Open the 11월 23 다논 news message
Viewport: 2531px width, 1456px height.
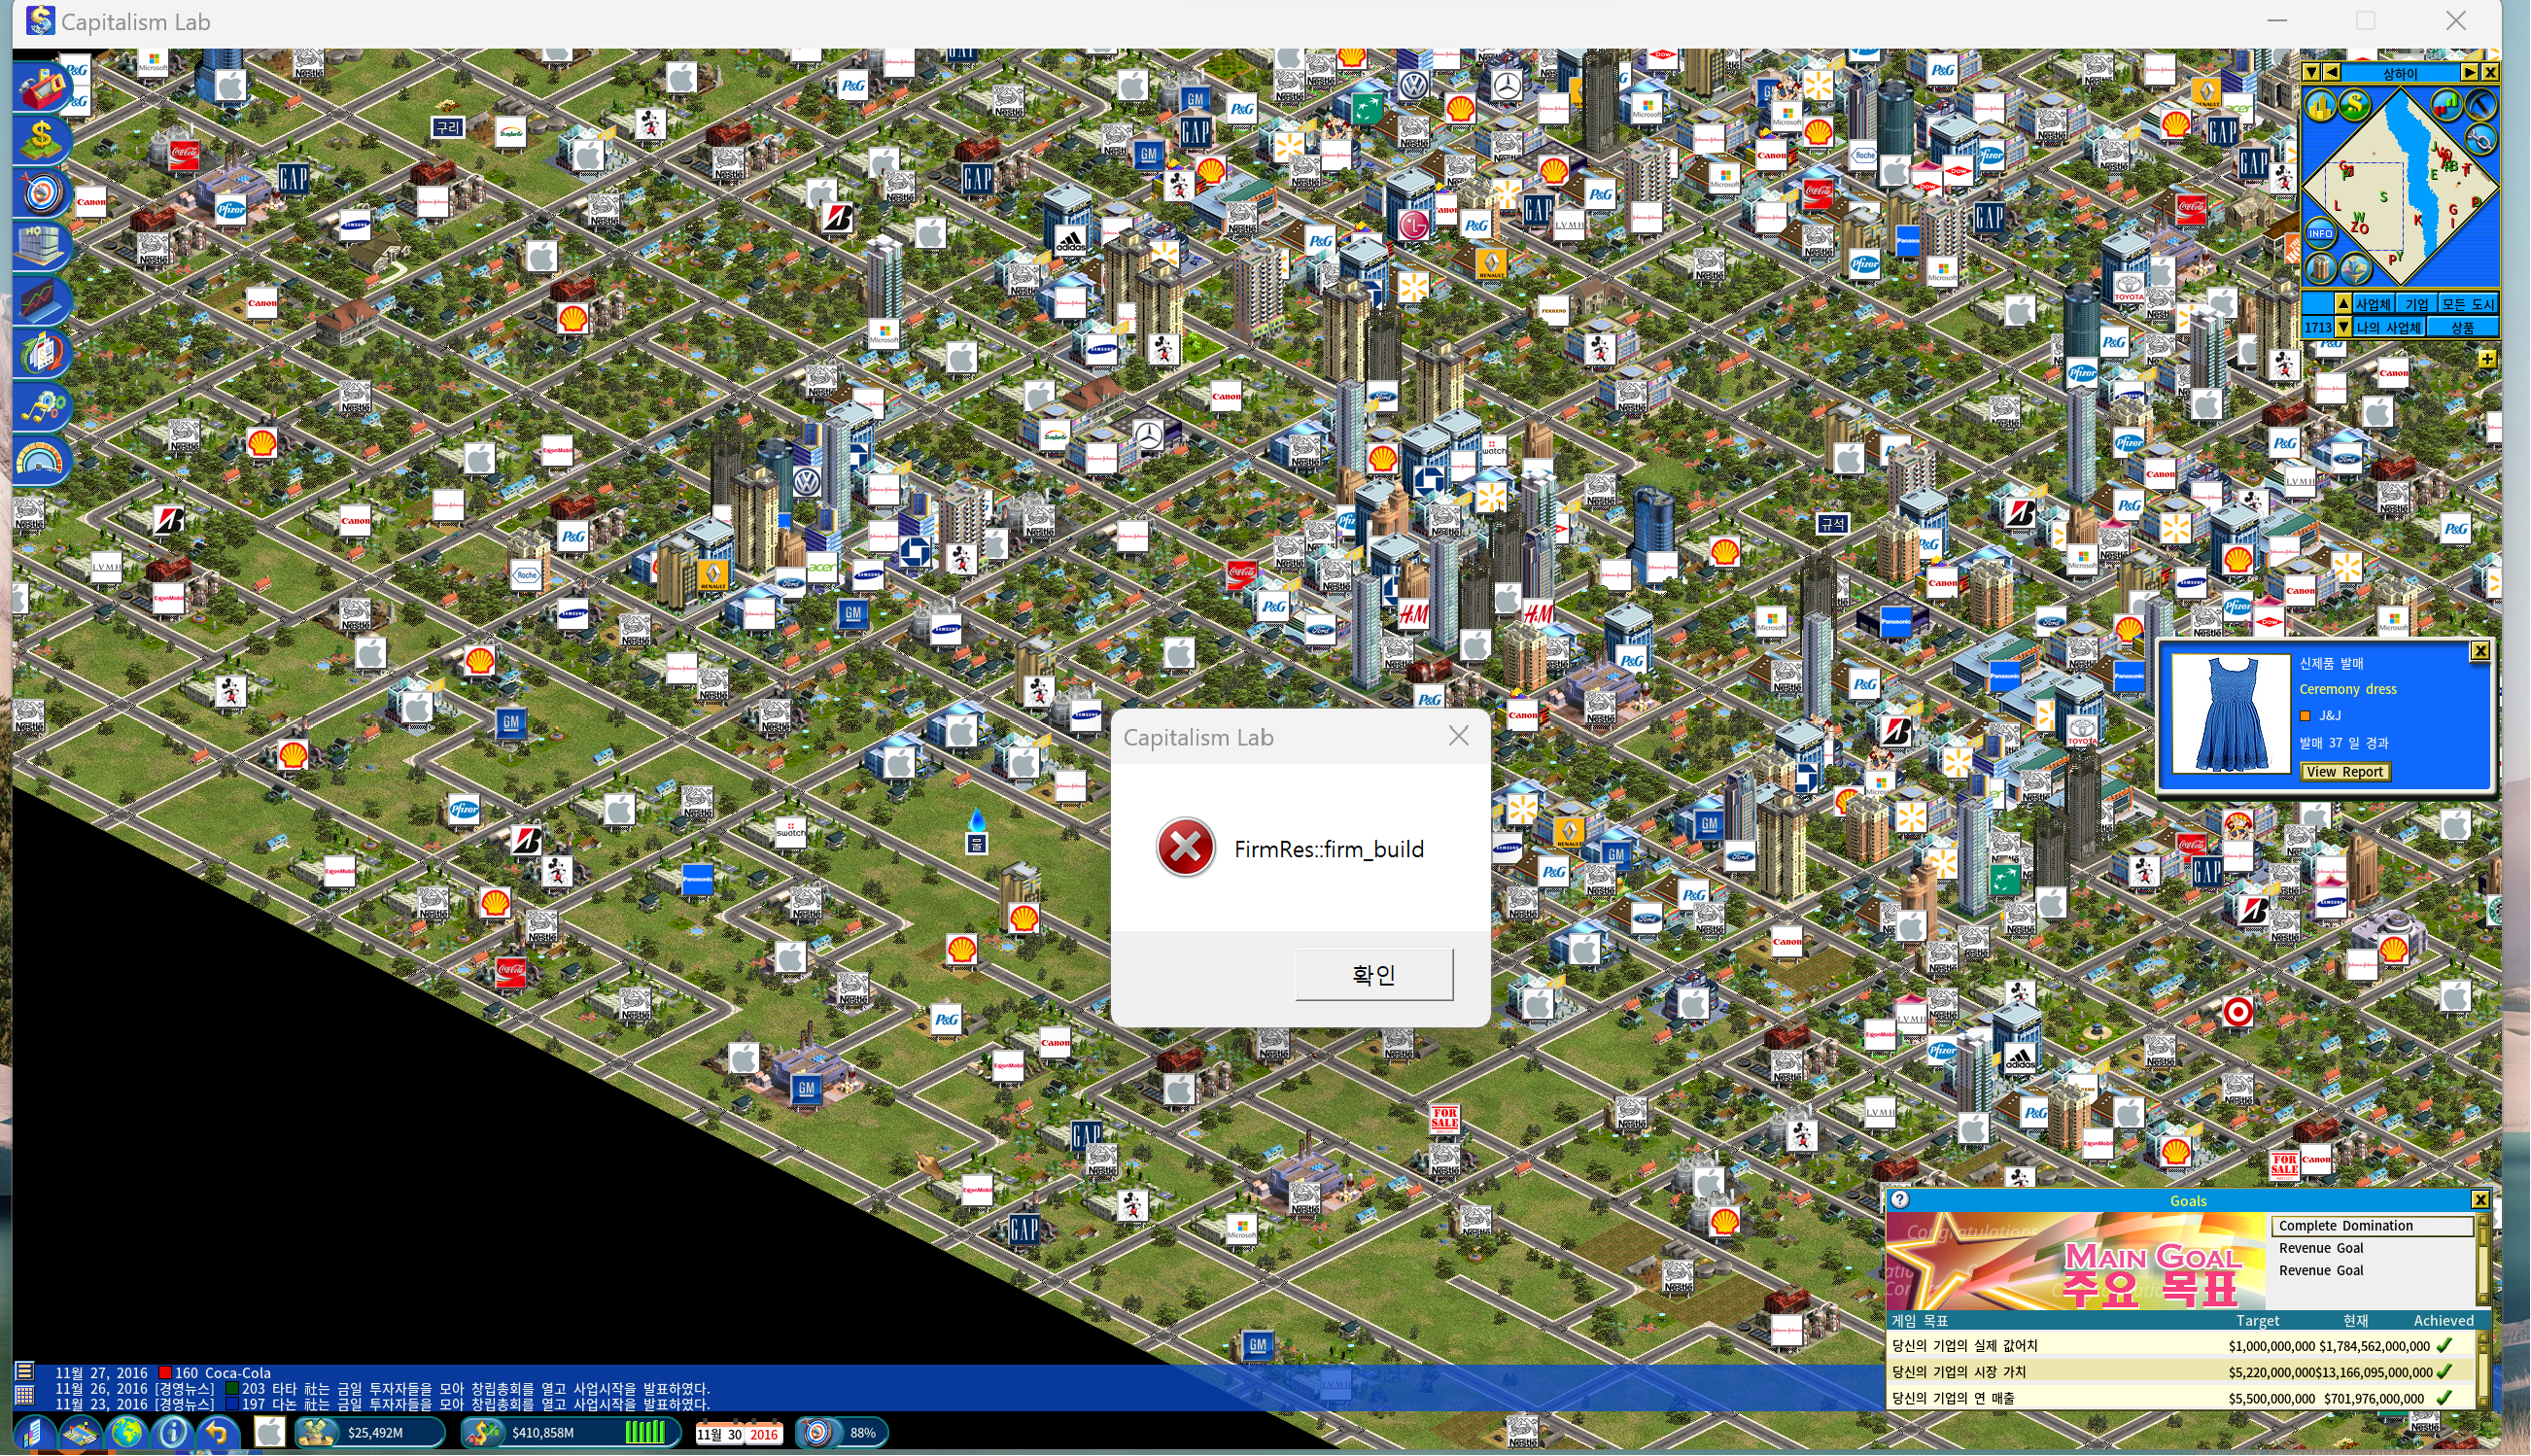coord(383,1404)
